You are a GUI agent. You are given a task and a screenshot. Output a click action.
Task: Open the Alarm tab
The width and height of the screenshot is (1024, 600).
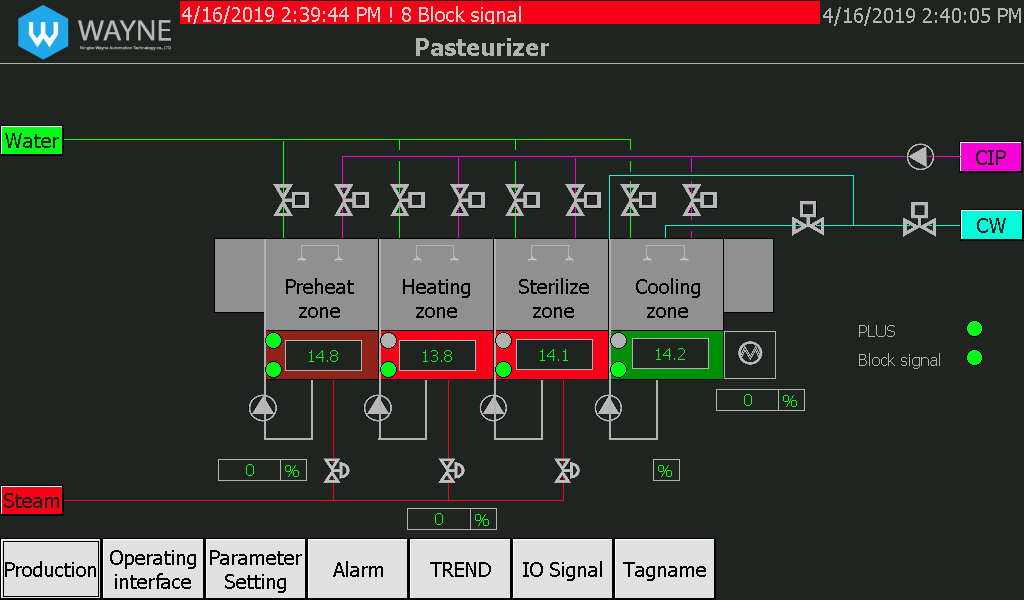tap(358, 569)
